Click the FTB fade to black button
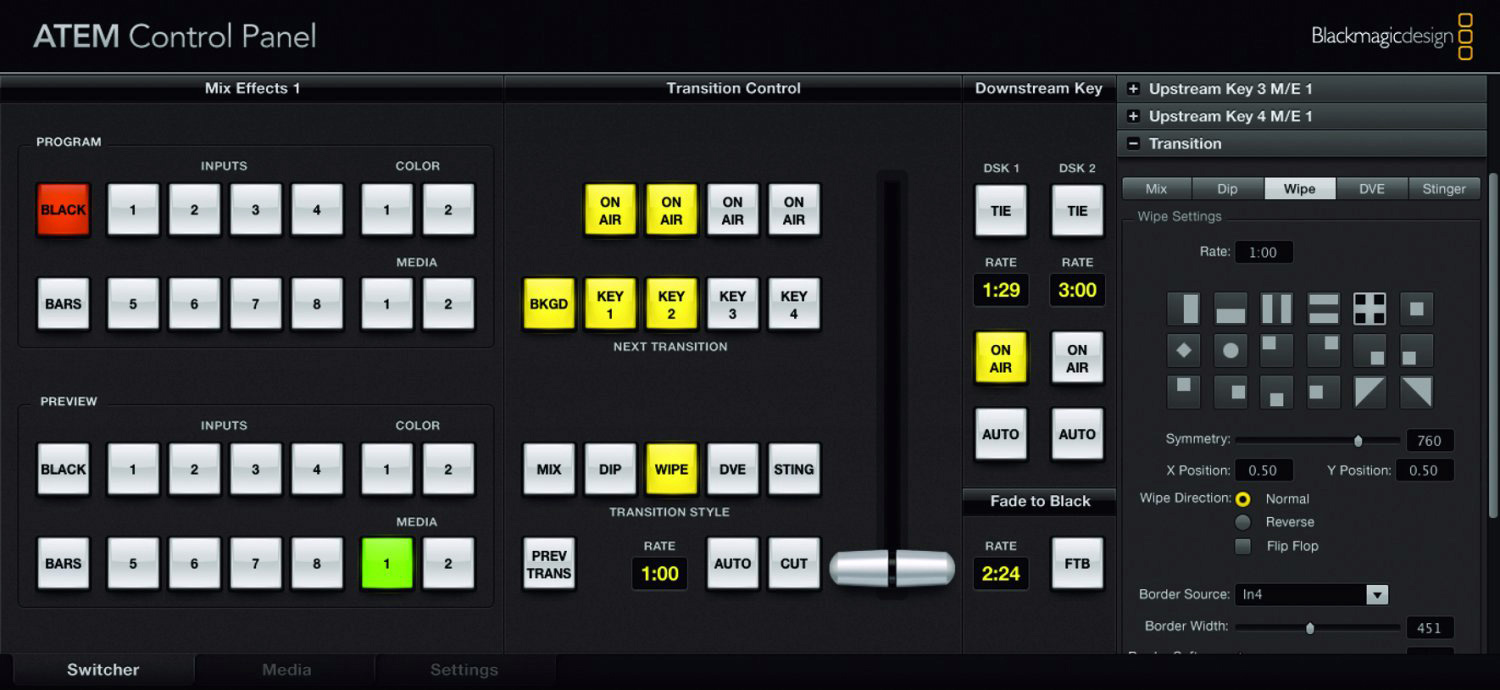The image size is (1500, 690). (x=1077, y=564)
